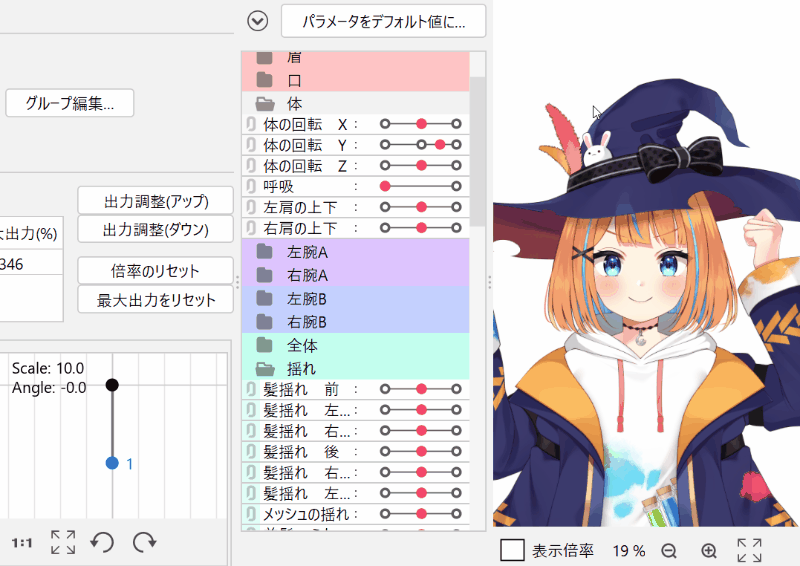Click the 体の回転 Y slider handle
The width and height of the screenshot is (800, 566).
pos(440,145)
